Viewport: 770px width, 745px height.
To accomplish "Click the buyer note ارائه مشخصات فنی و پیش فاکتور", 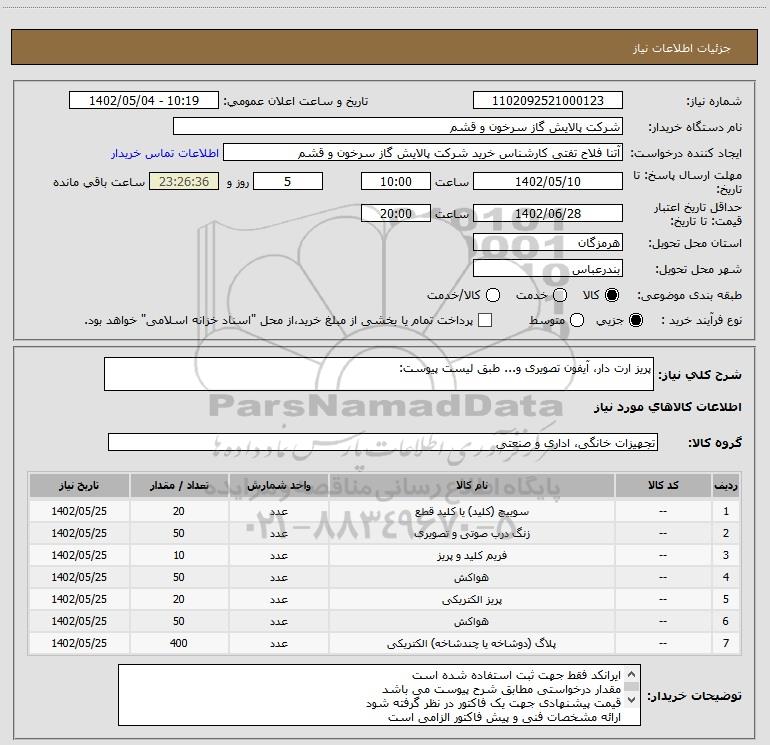I will click(x=504, y=717).
